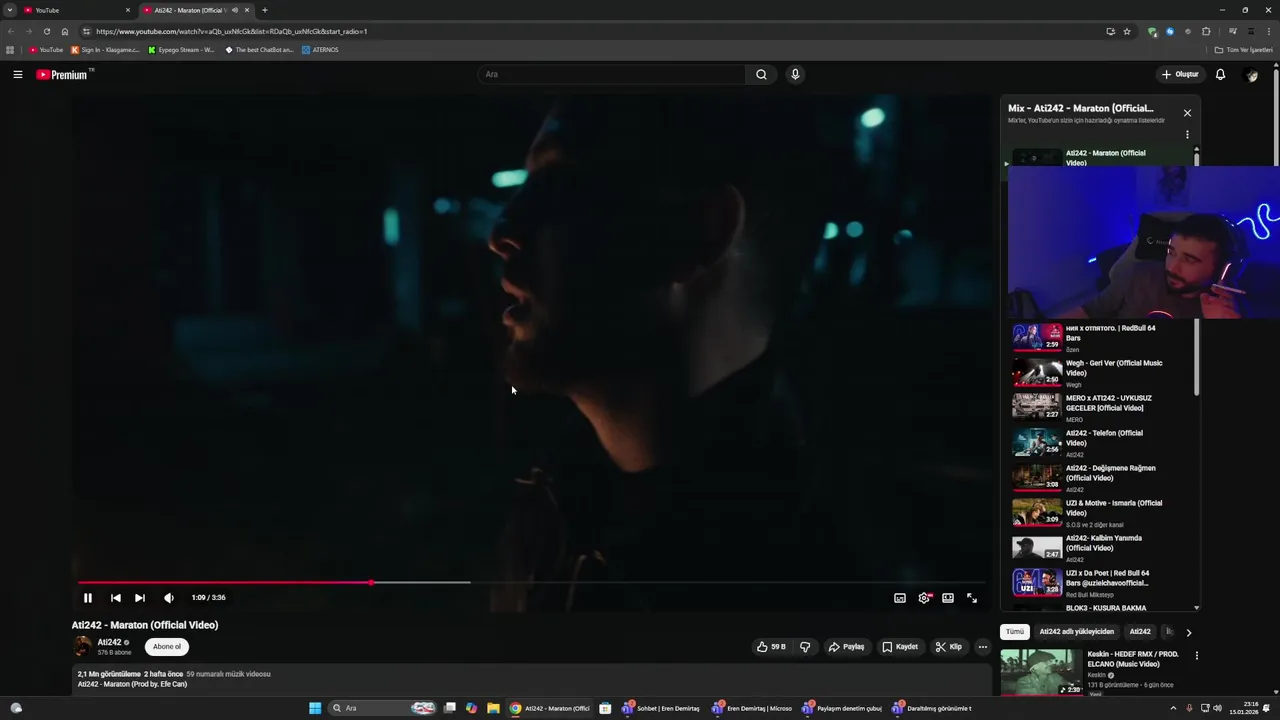Open the Extensions puzzle icon
The image size is (1280, 720).
[1206, 31]
